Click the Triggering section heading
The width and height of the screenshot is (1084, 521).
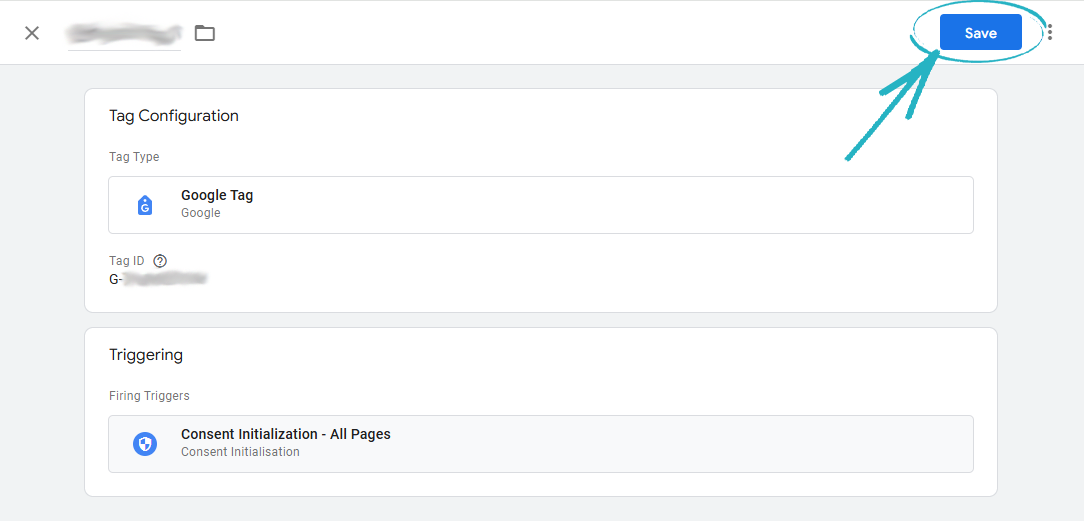click(x=146, y=355)
